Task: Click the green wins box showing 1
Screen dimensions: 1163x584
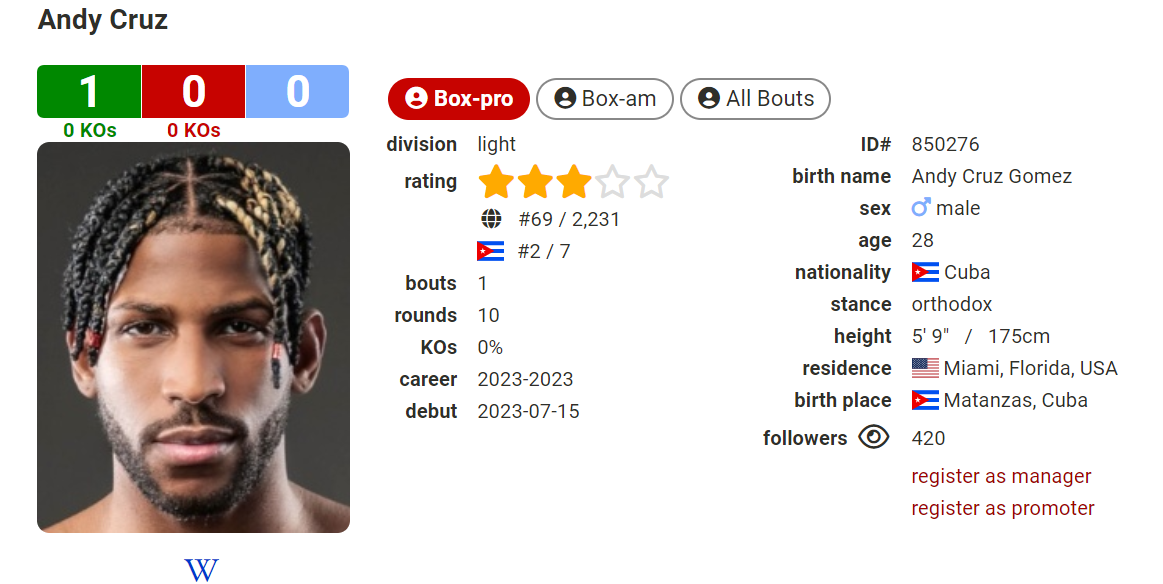Action: click(x=89, y=91)
